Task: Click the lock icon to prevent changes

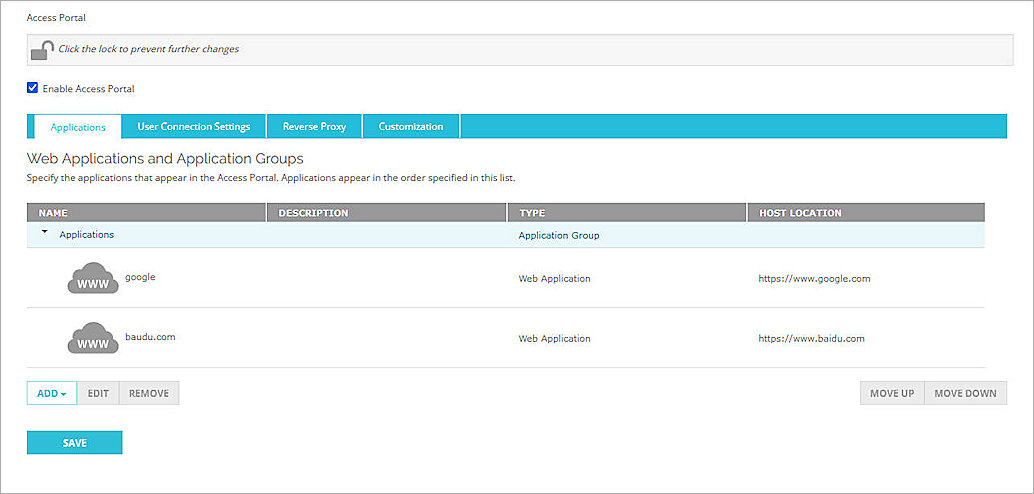Action: (x=42, y=50)
